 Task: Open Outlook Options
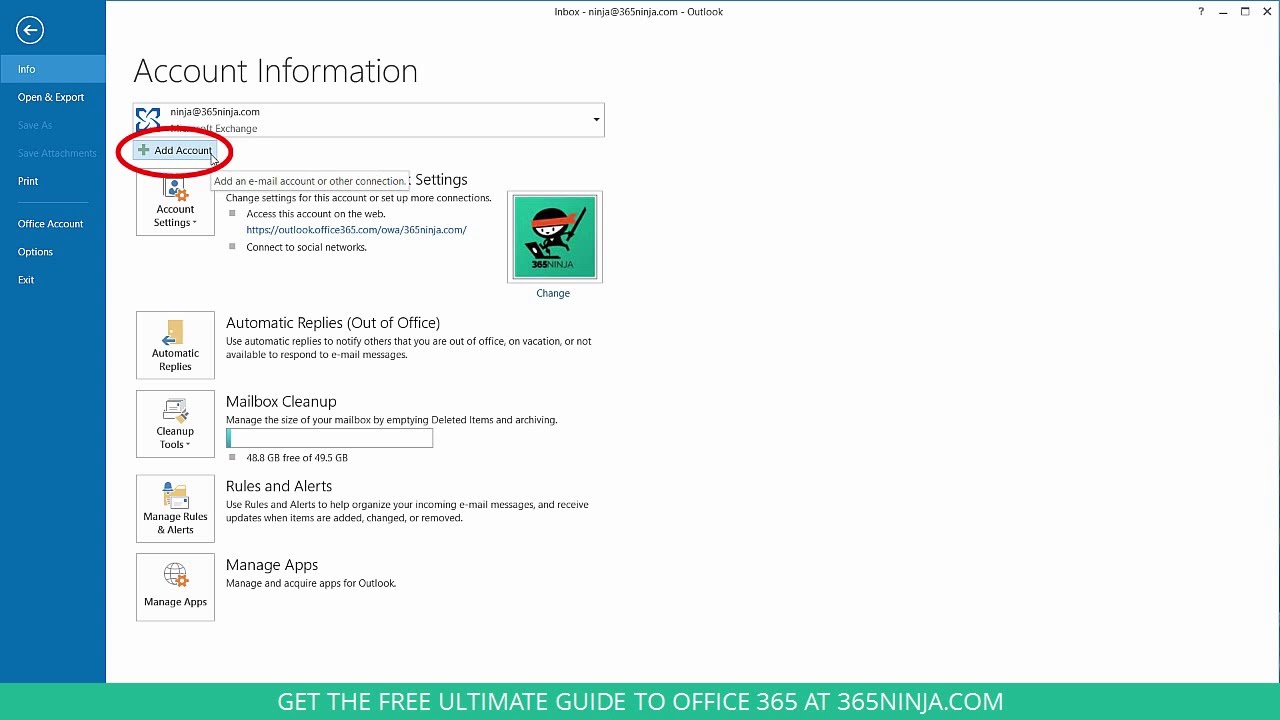(52, 252)
